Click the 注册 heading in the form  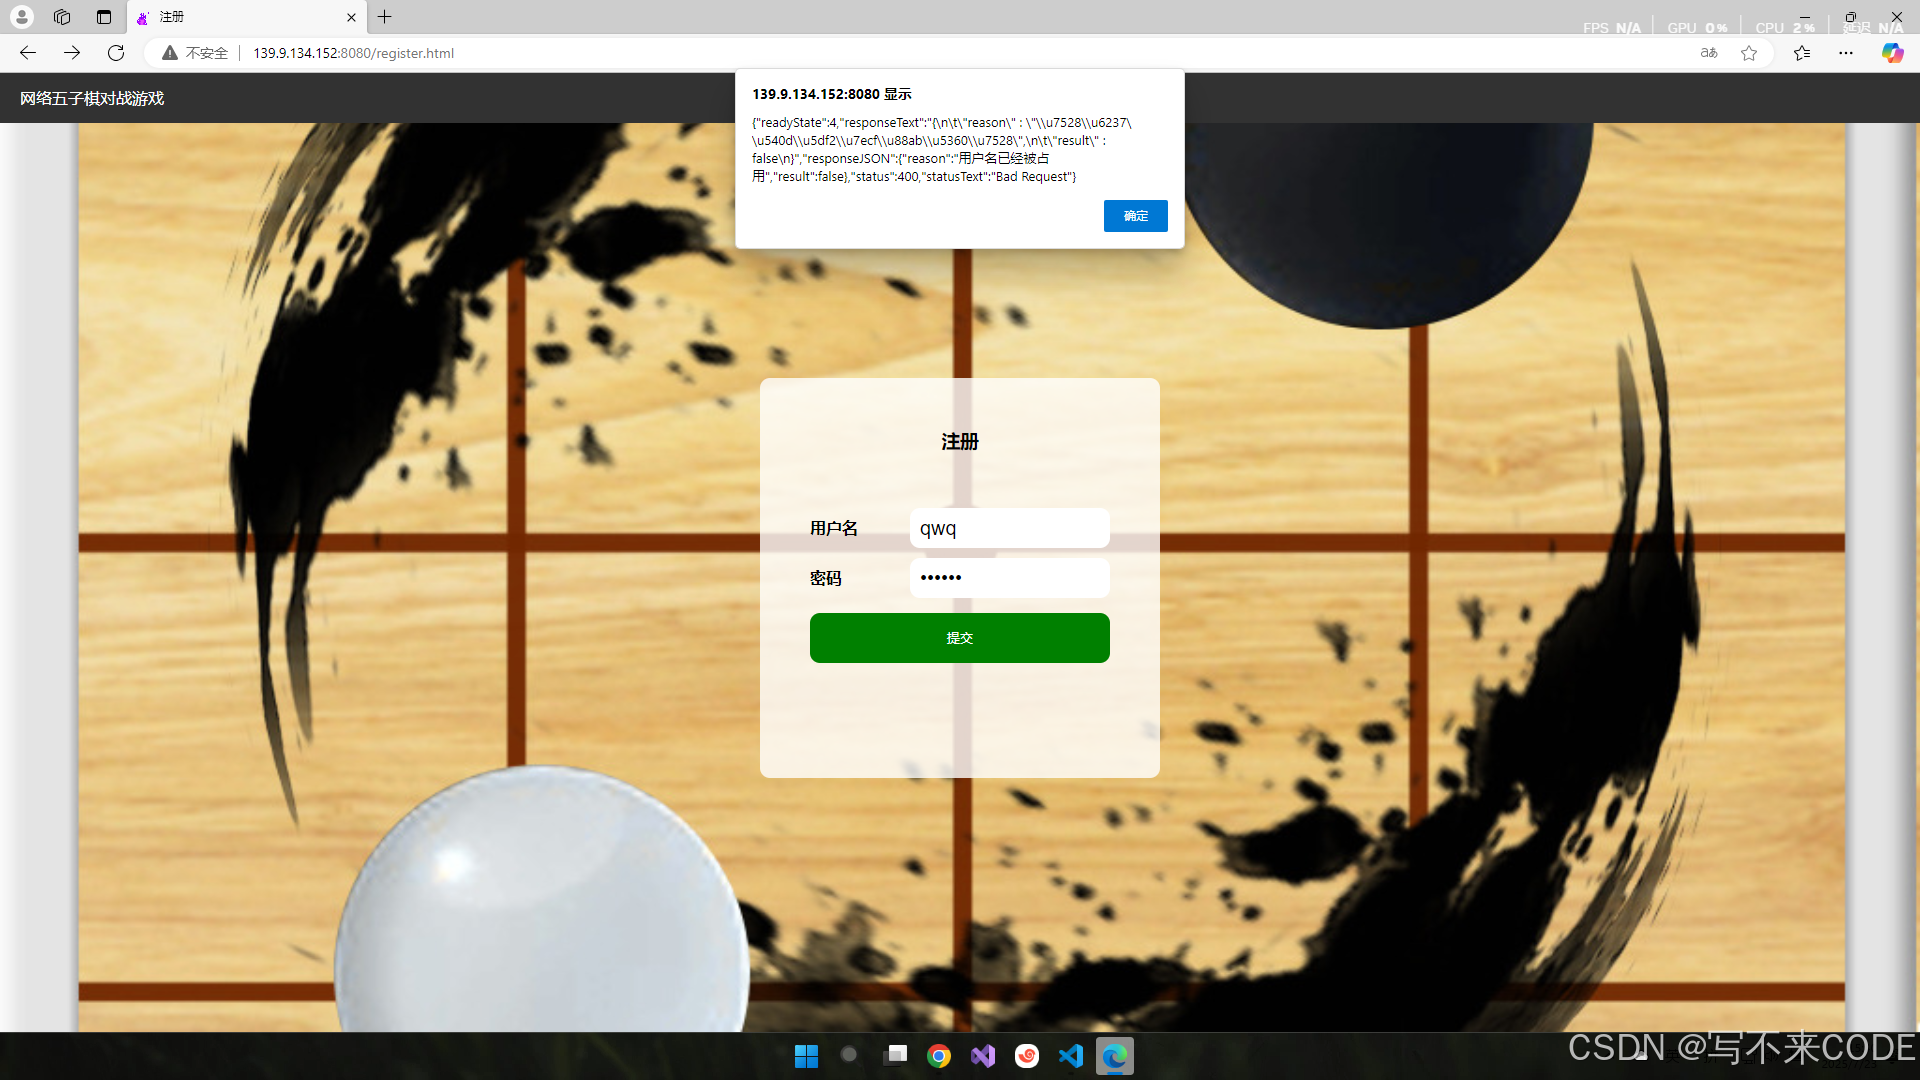(x=960, y=441)
